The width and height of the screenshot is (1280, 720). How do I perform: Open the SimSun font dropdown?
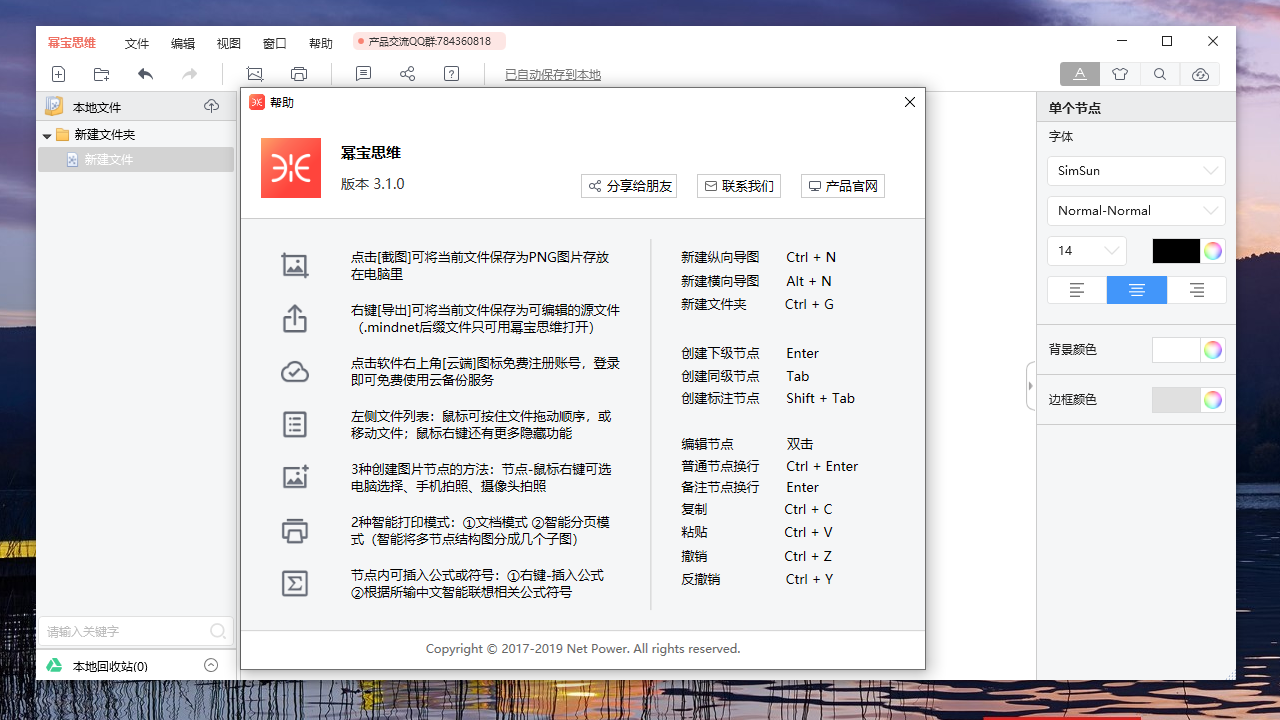click(1136, 171)
